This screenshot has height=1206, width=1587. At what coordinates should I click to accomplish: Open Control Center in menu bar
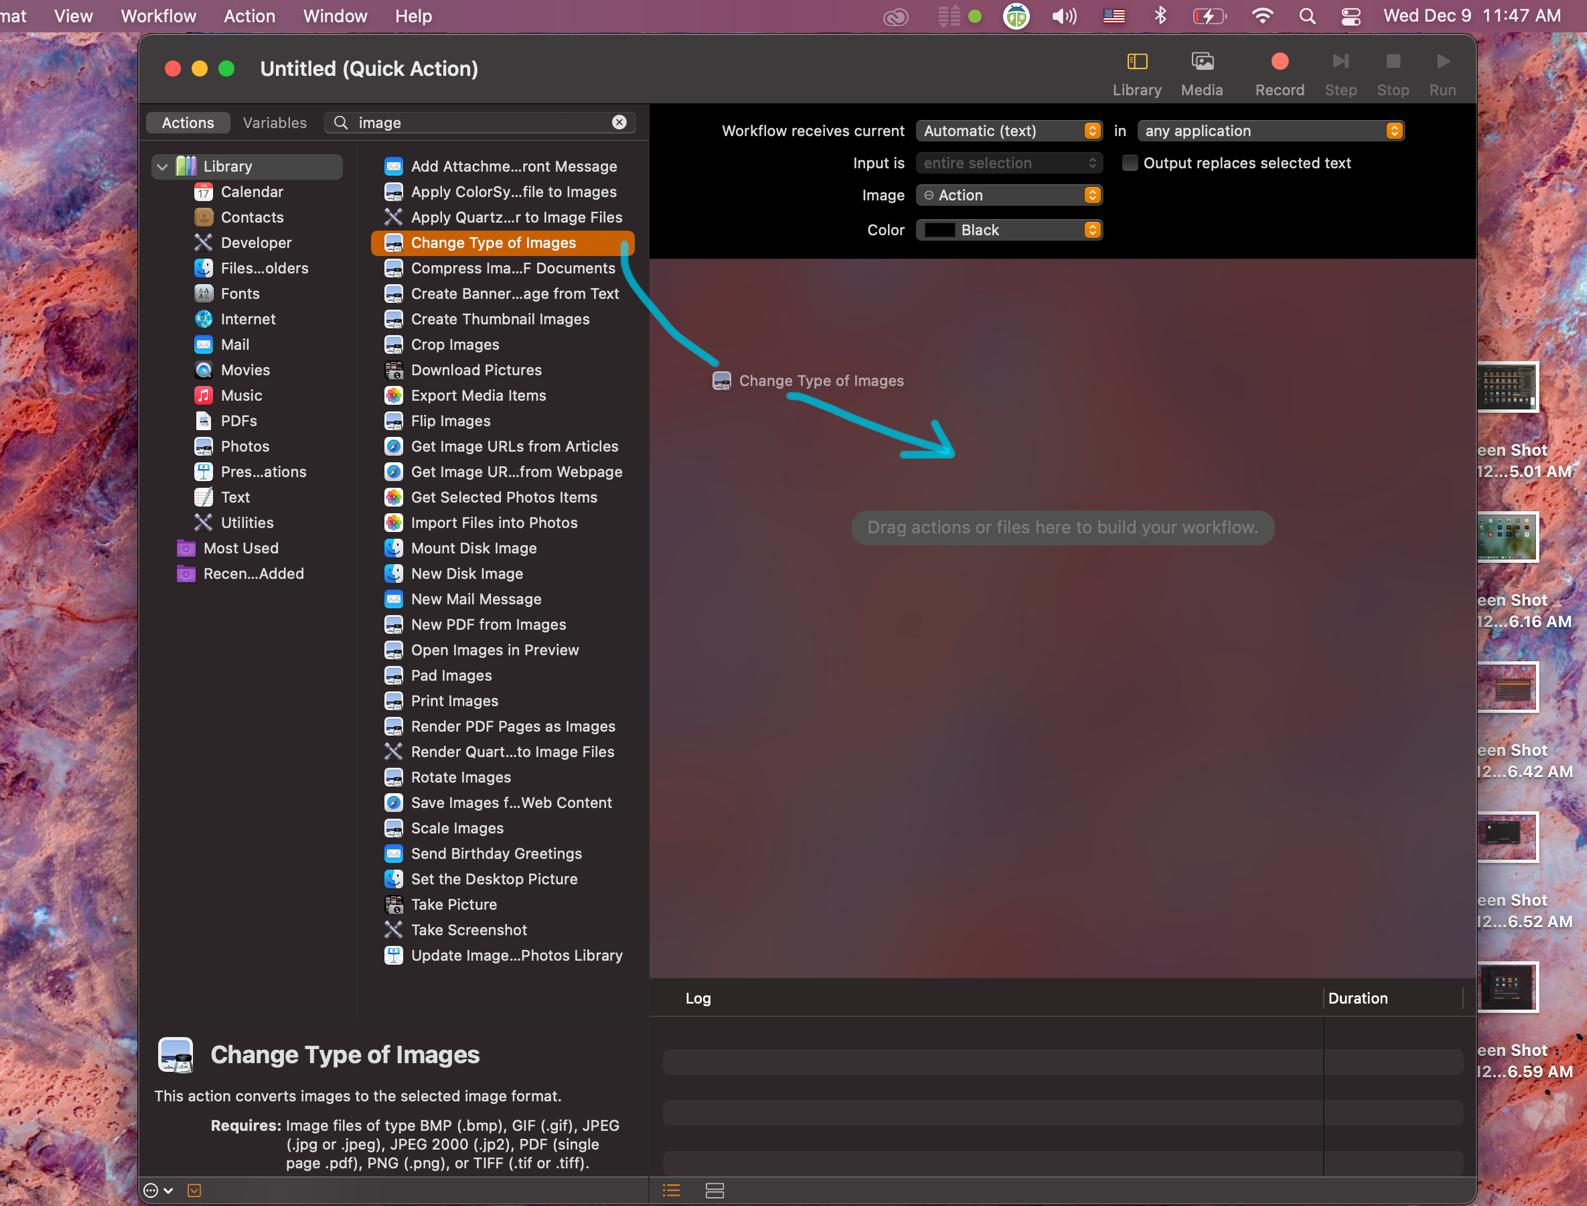coord(1351,16)
